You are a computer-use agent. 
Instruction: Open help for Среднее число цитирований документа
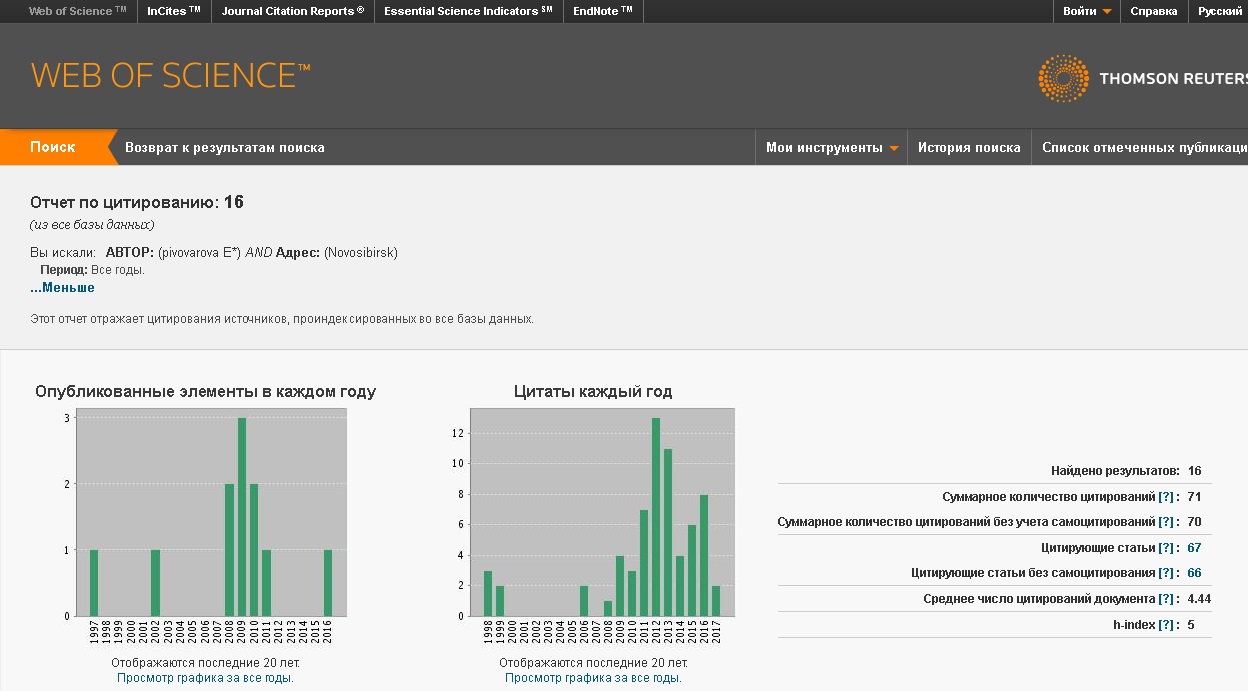tap(1165, 599)
